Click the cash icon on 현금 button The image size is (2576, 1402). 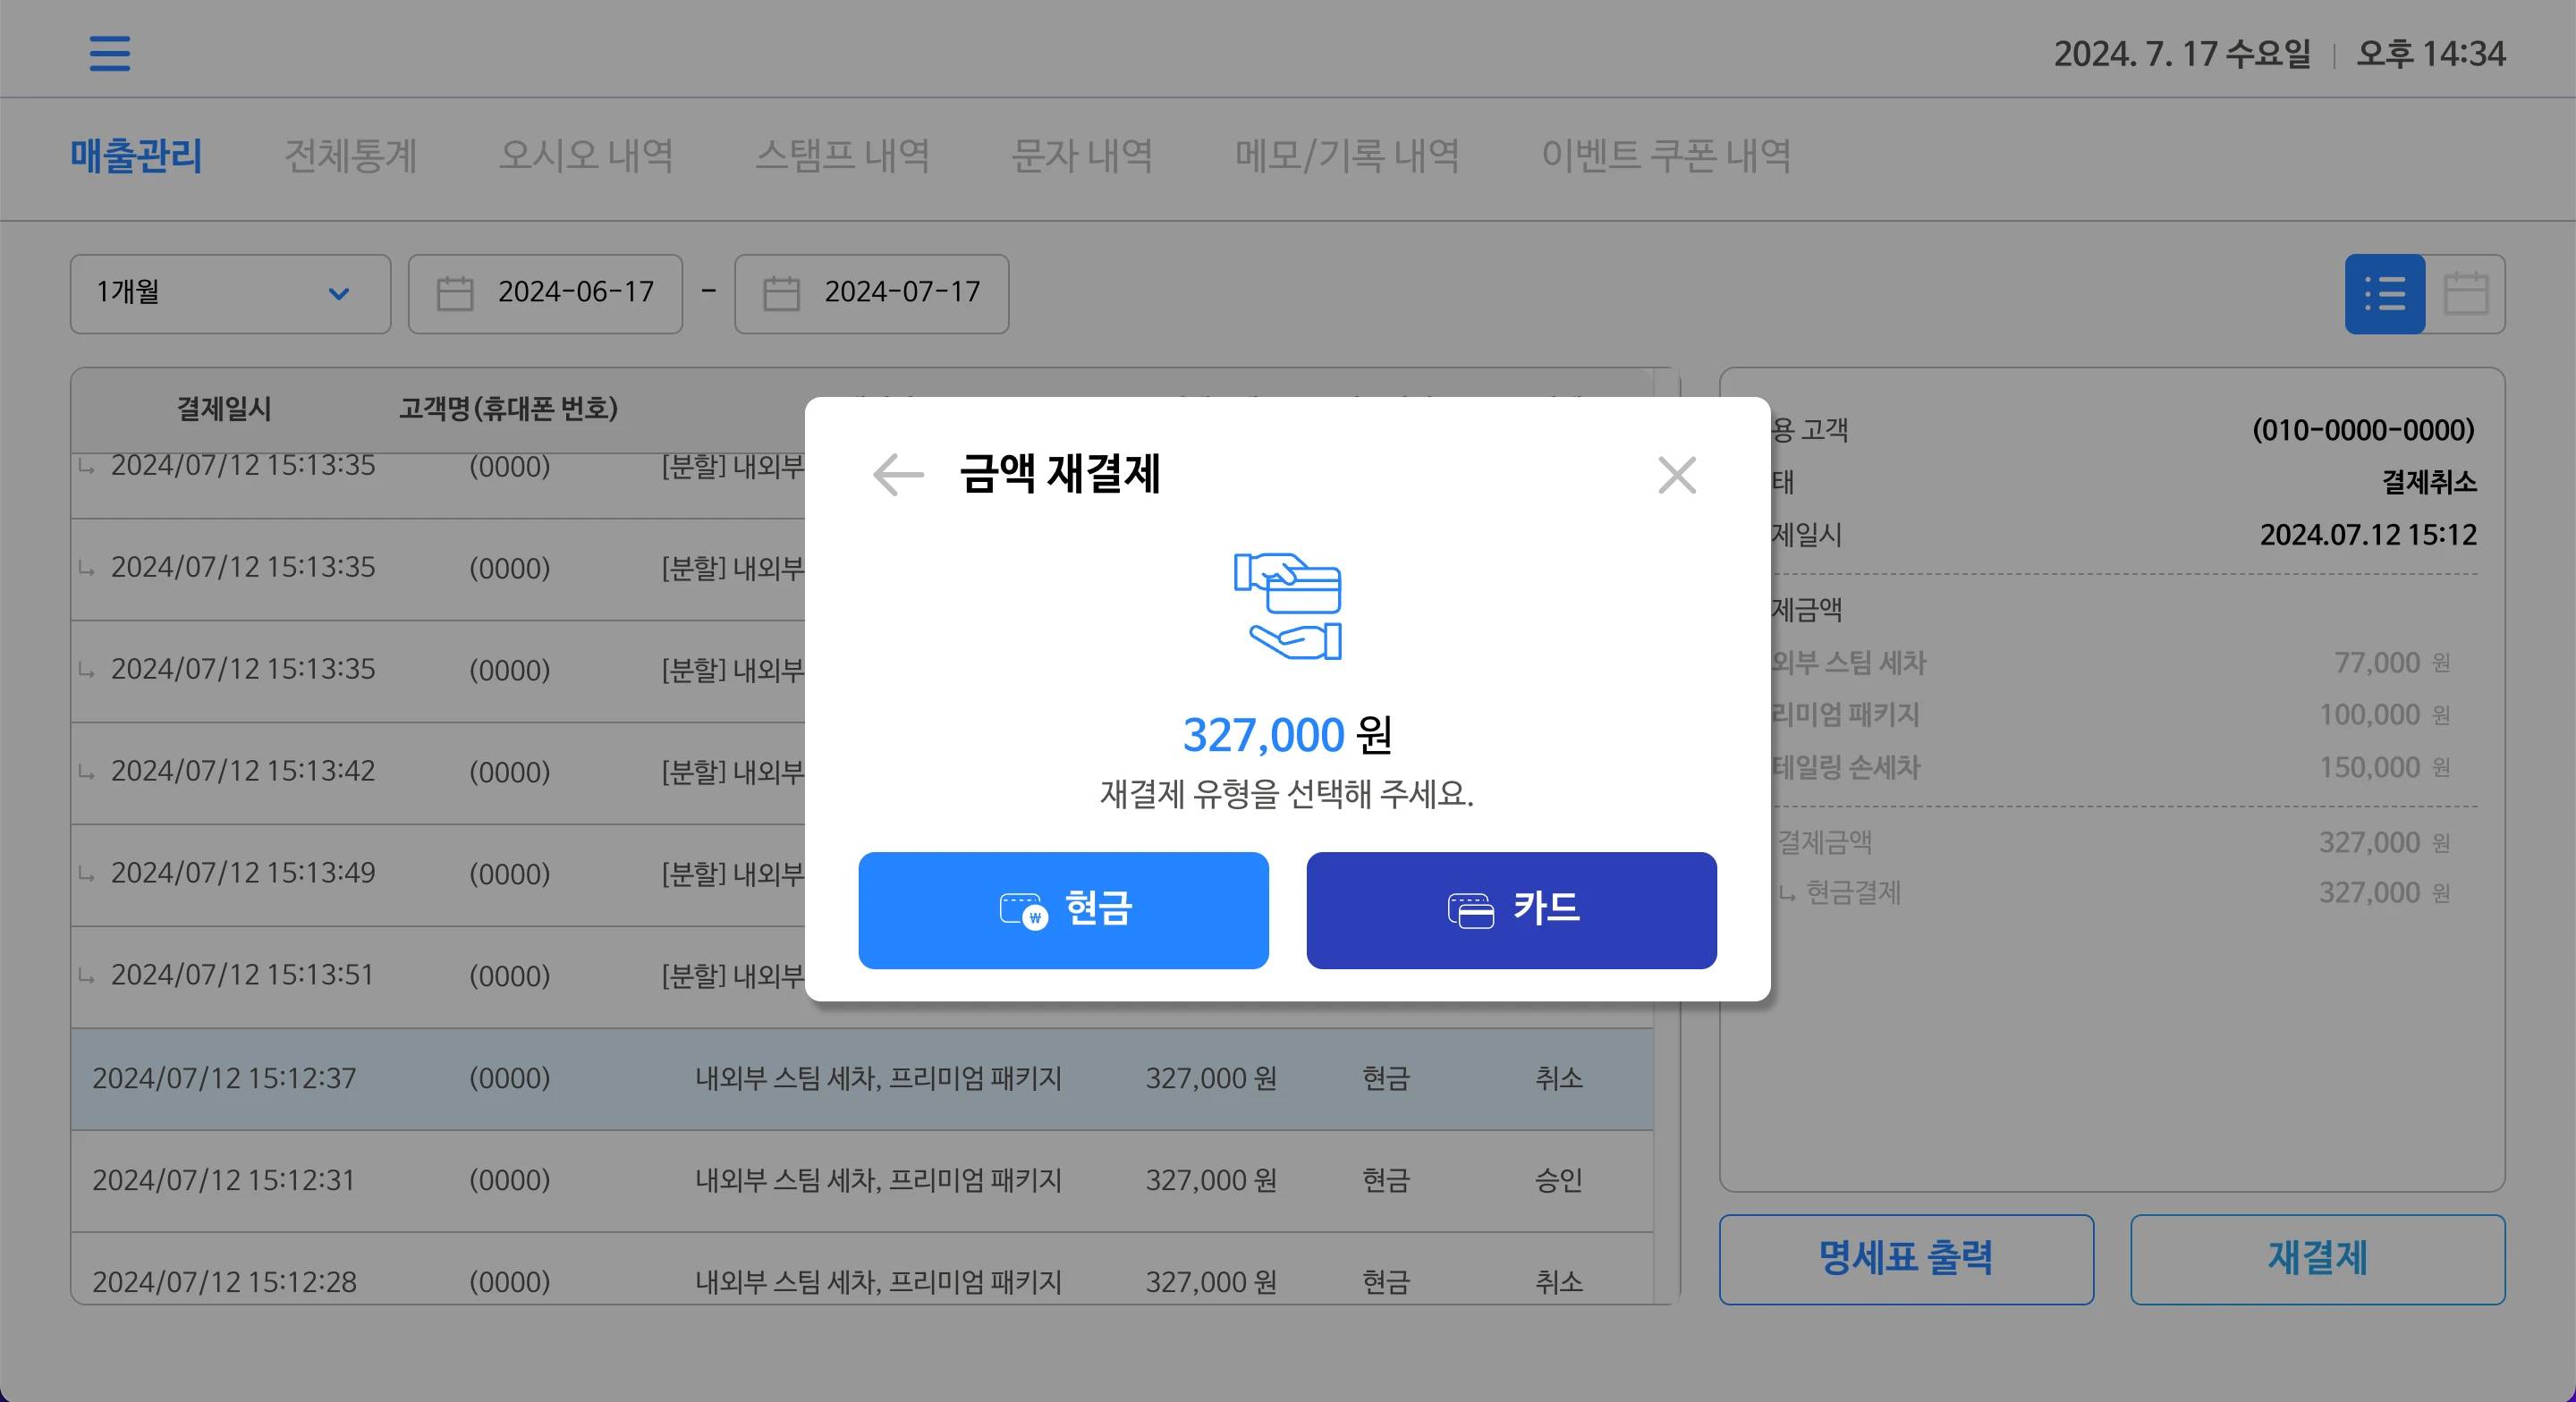[1024, 910]
